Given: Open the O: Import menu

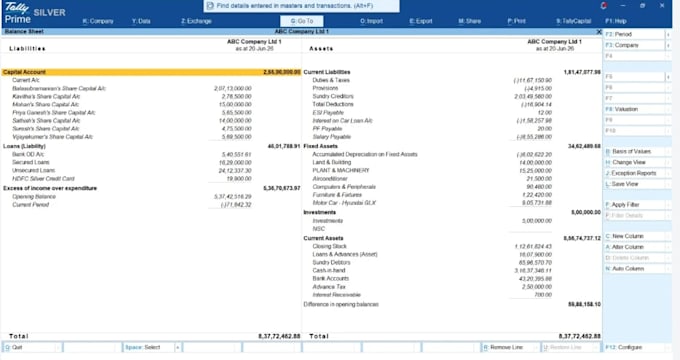Looking at the screenshot, I should pos(371,21).
